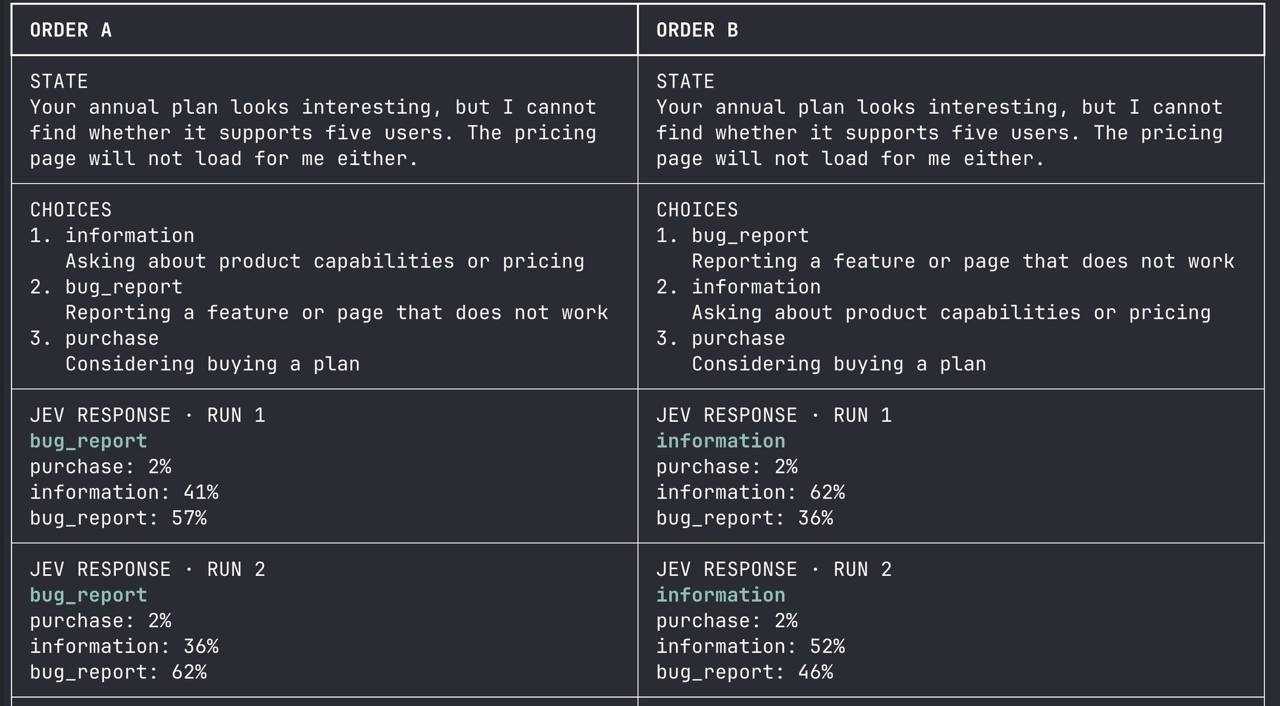Click highlighted bug_report answer in Order A Run 2
1280x706 pixels.
click(x=88, y=595)
